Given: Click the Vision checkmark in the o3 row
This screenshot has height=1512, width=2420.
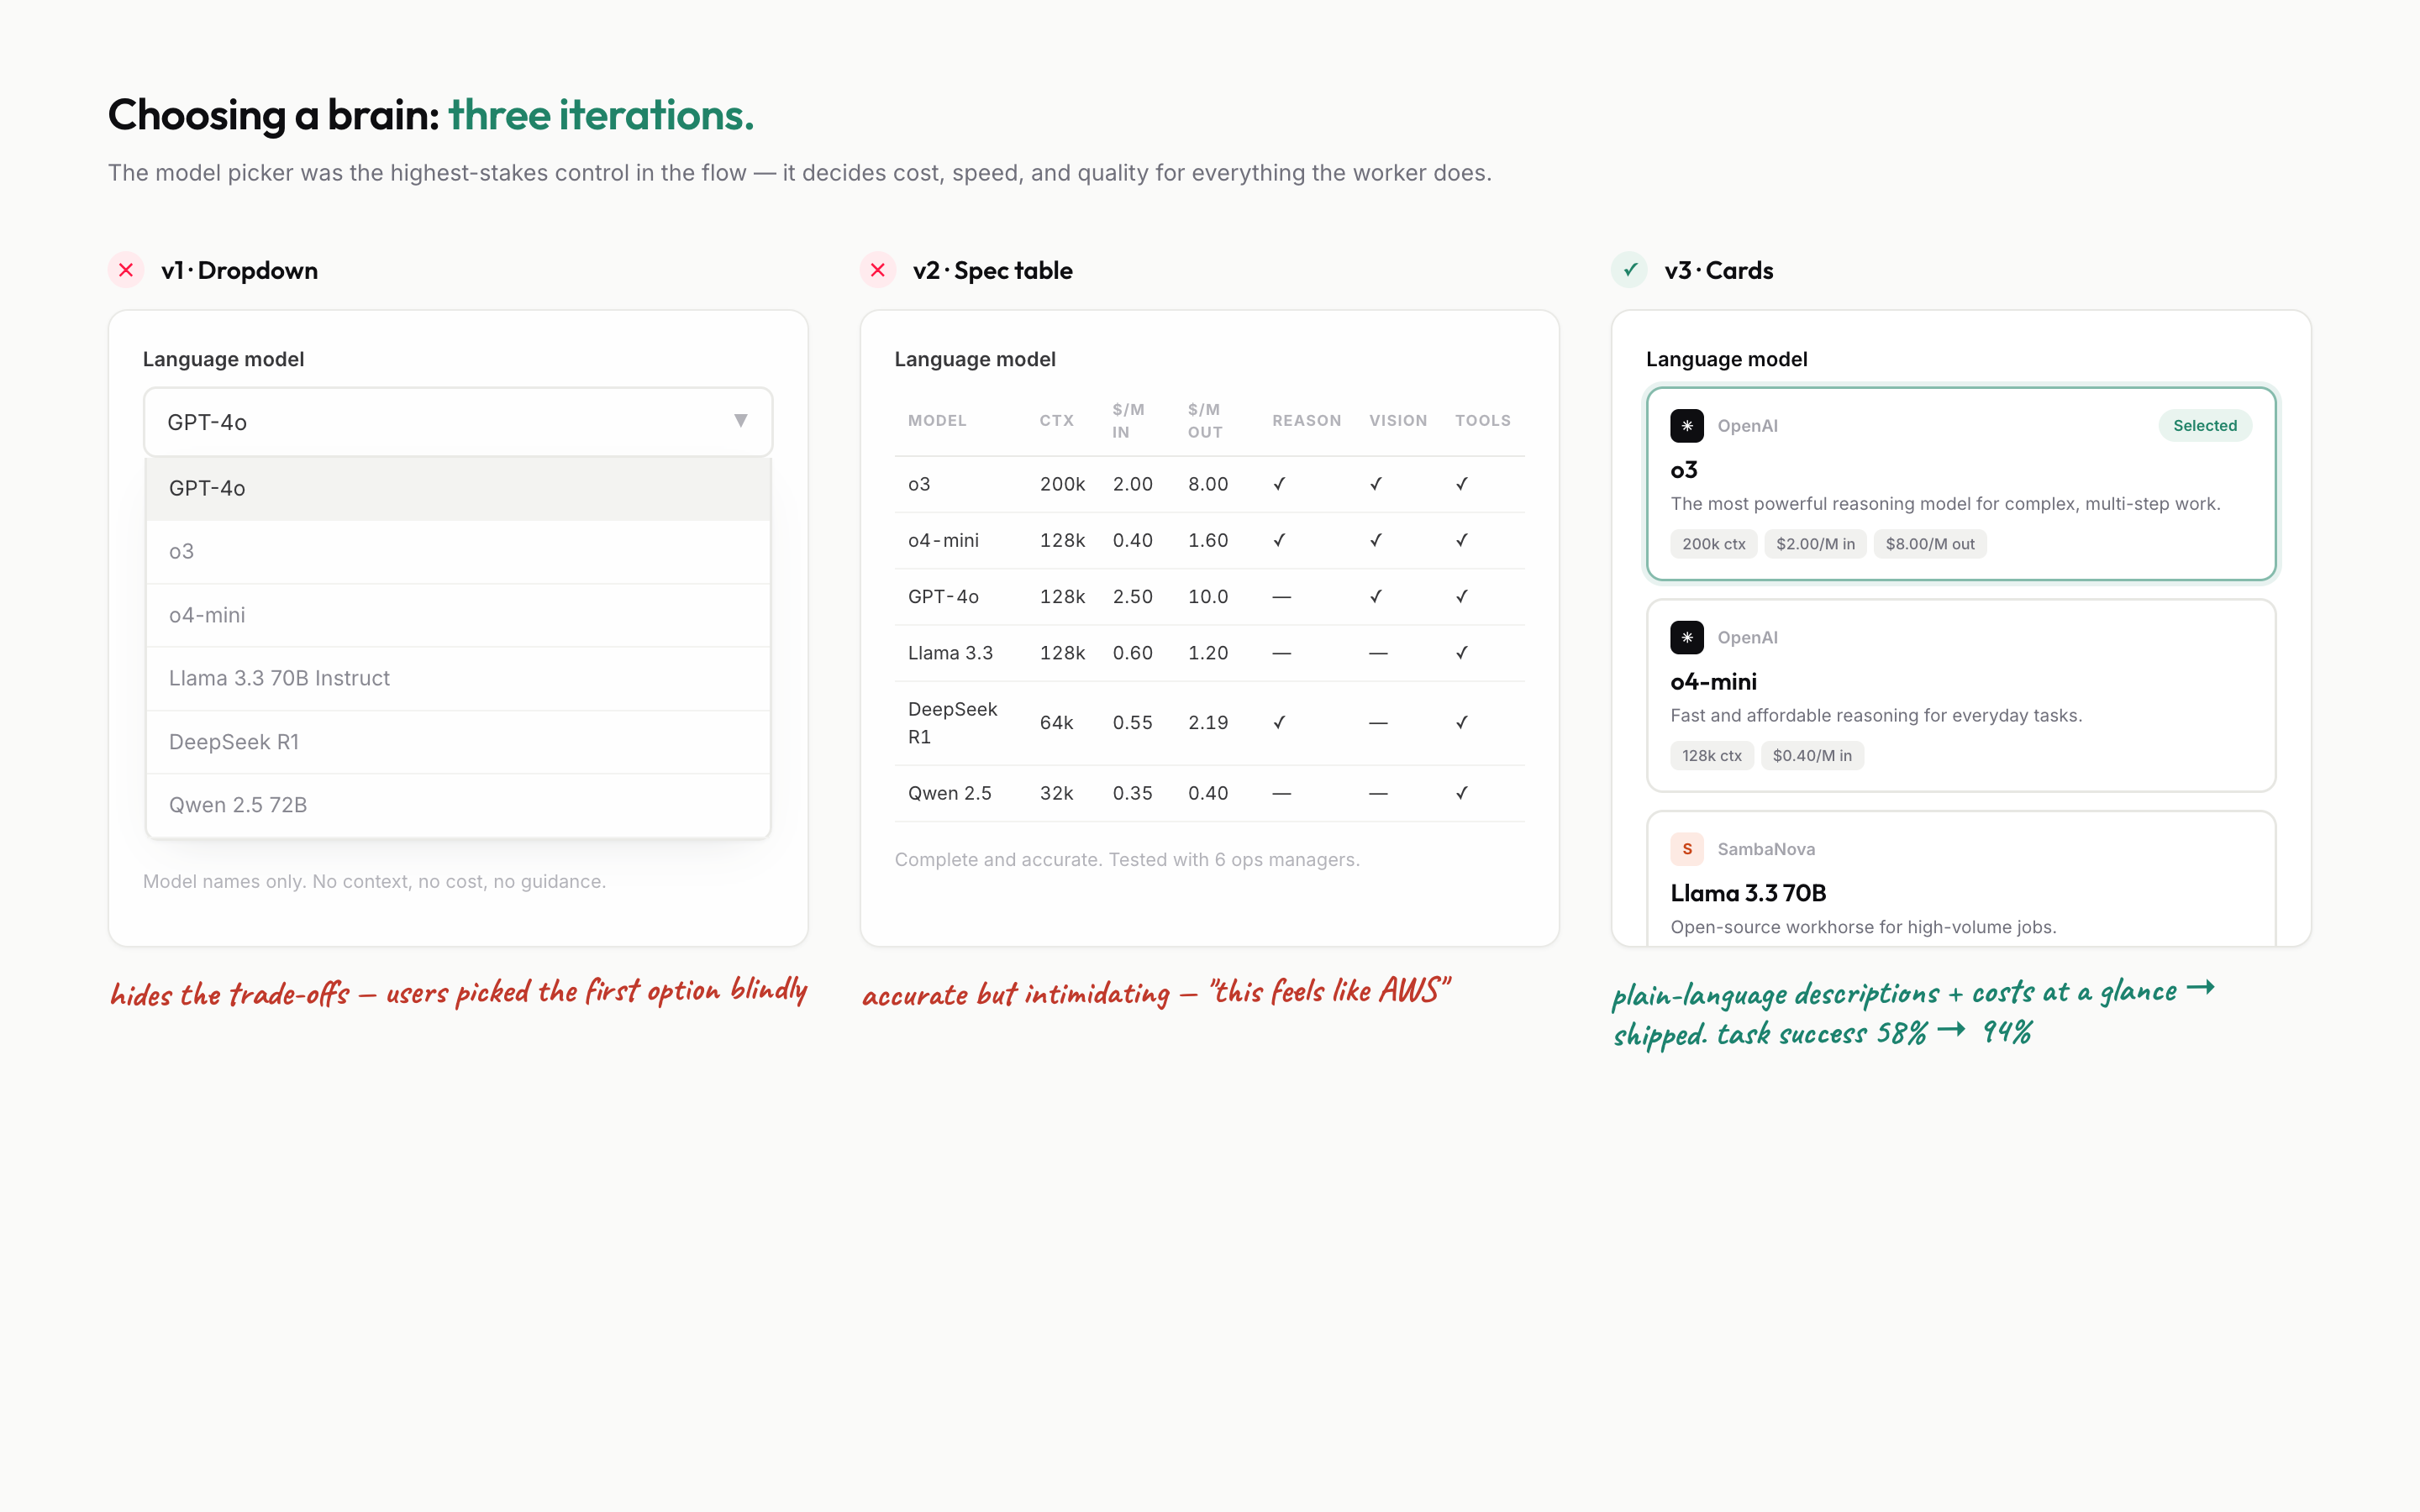Looking at the screenshot, I should click(x=1376, y=484).
